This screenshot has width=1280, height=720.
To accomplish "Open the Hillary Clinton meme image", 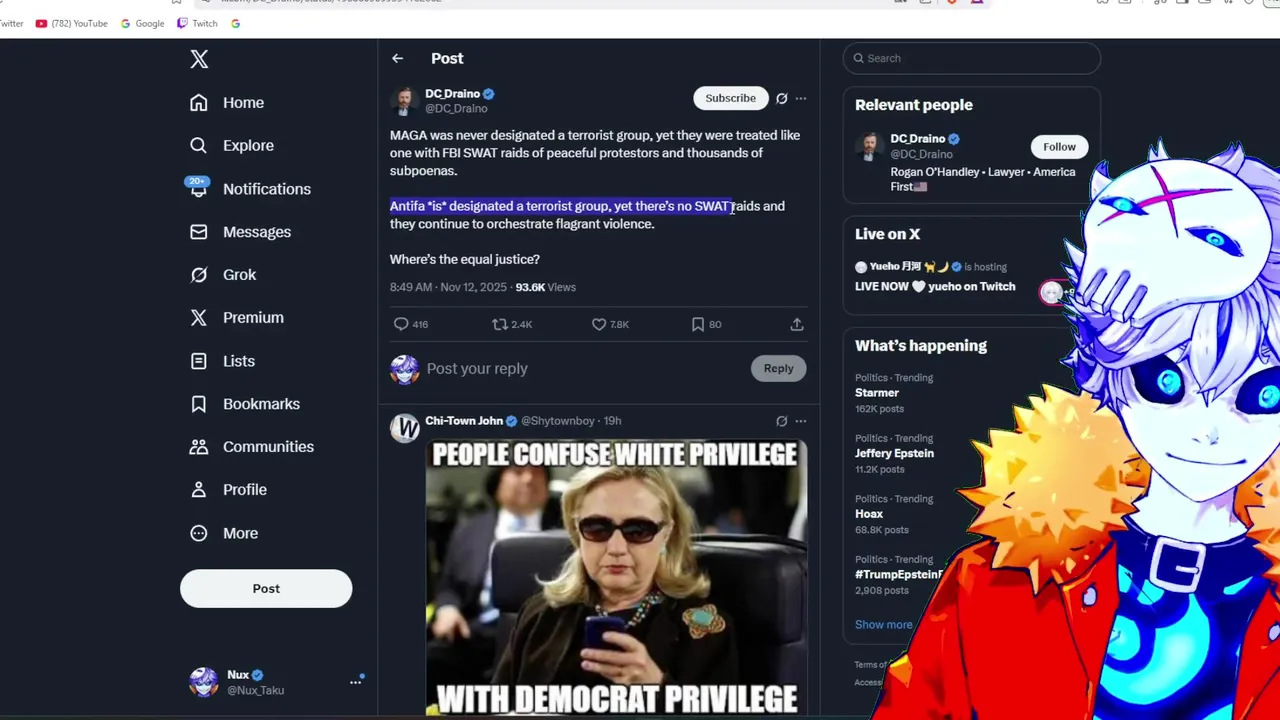I will click(616, 578).
